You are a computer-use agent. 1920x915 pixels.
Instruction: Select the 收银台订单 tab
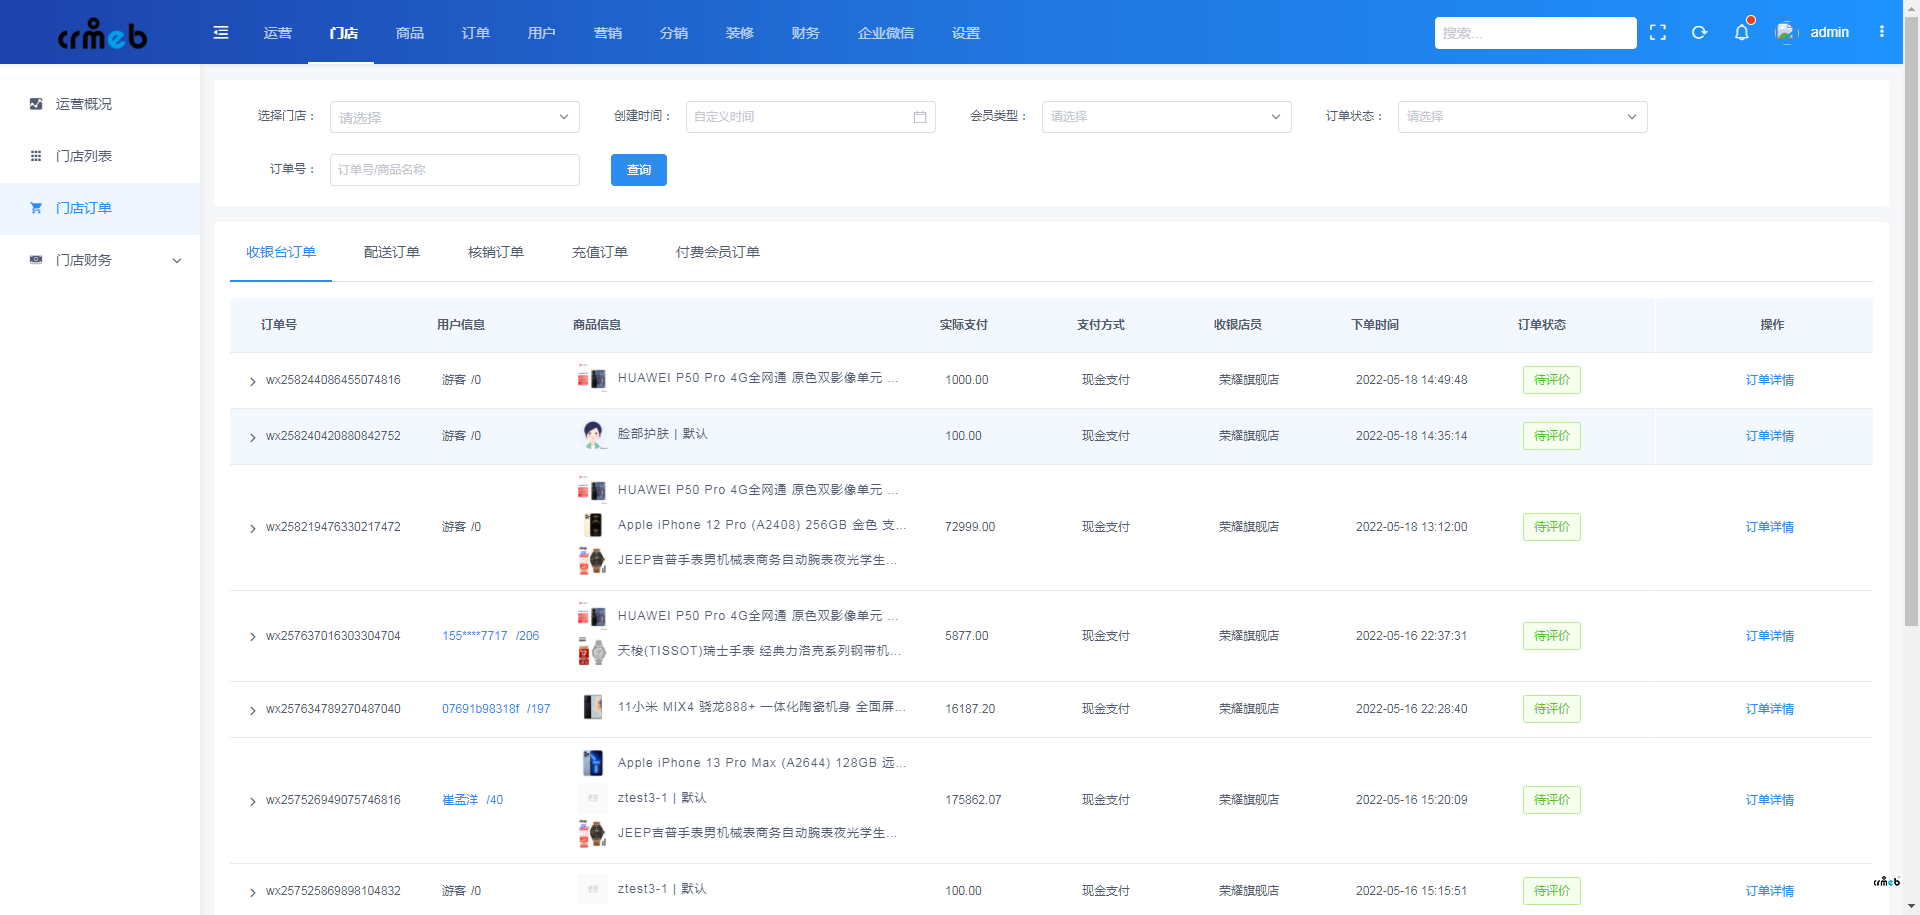pyautogui.click(x=281, y=252)
